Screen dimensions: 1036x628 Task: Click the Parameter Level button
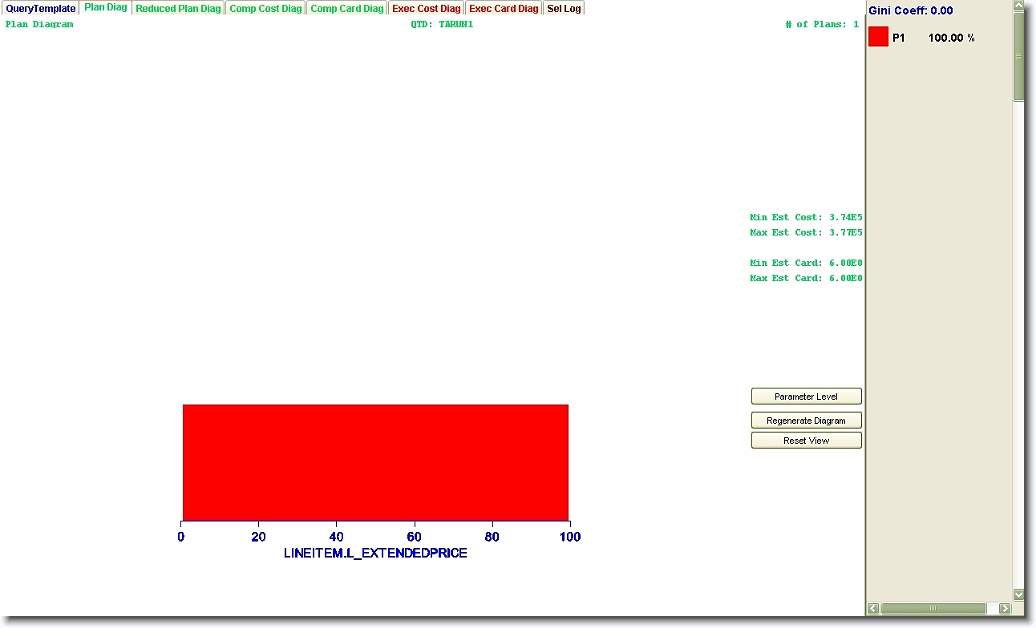[806, 397]
